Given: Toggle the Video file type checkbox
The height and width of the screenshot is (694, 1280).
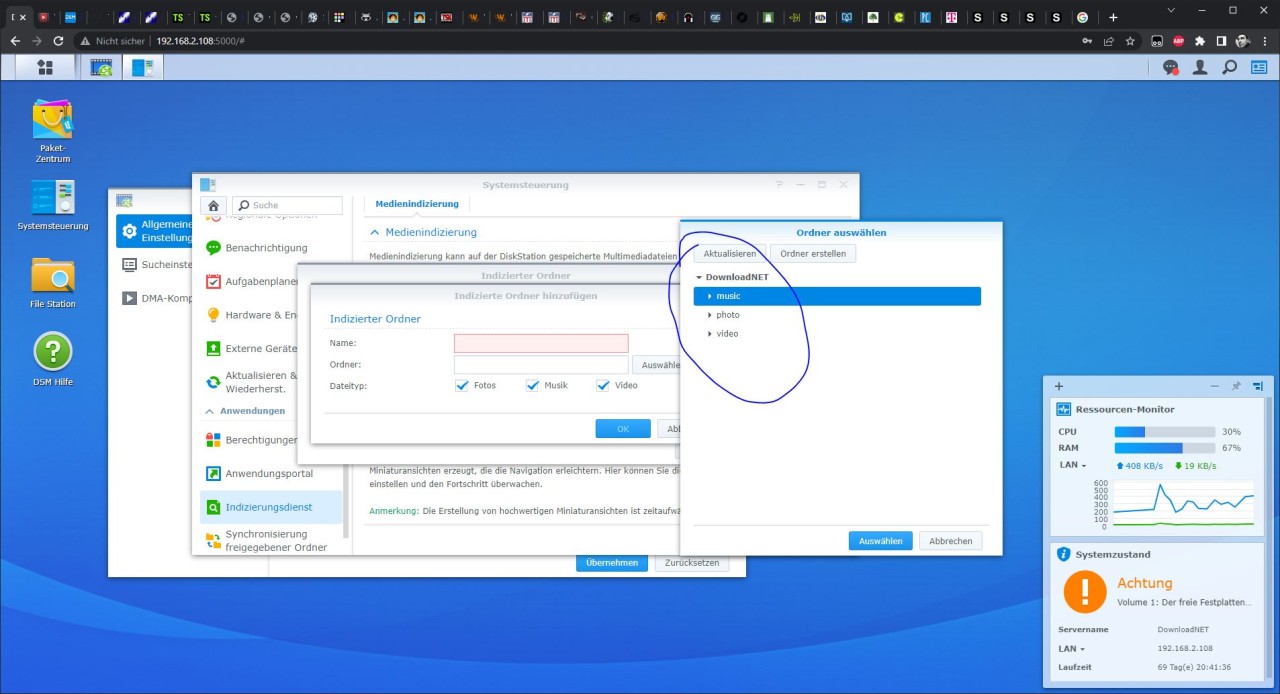Looking at the screenshot, I should tap(603, 385).
